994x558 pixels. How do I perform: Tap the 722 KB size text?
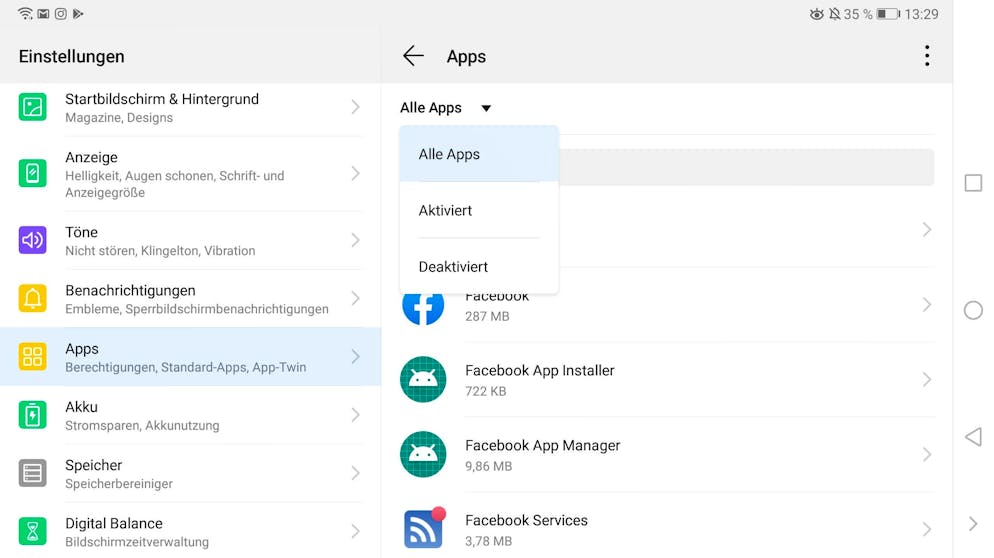pyautogui.click(x=486, y=391)
